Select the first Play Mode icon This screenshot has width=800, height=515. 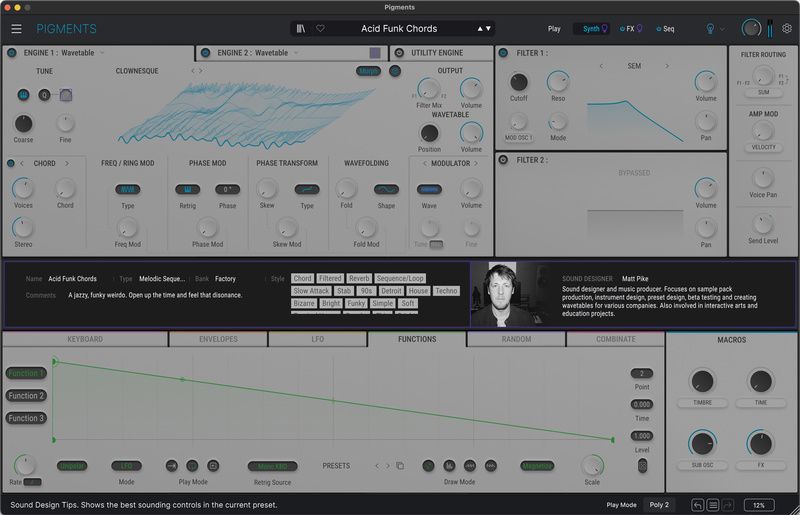(172, 465)
